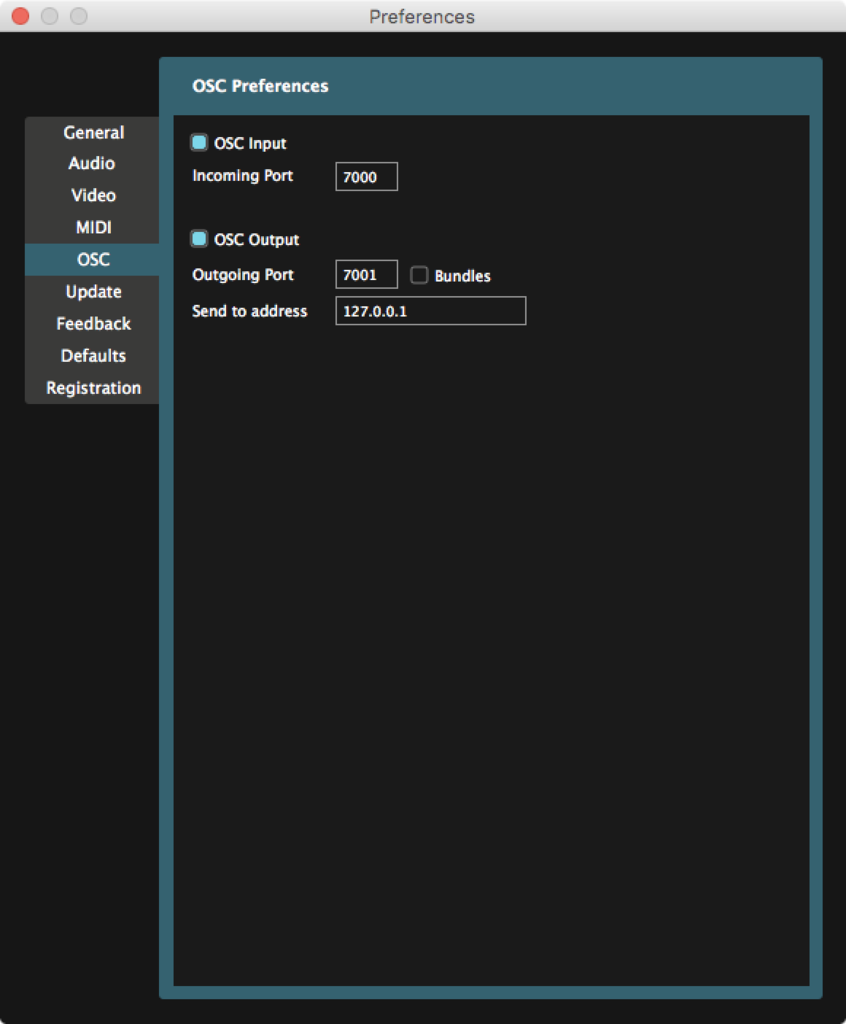846x1024 pixels.
Task: Click the OSC Preferences header
Action: 260,86
